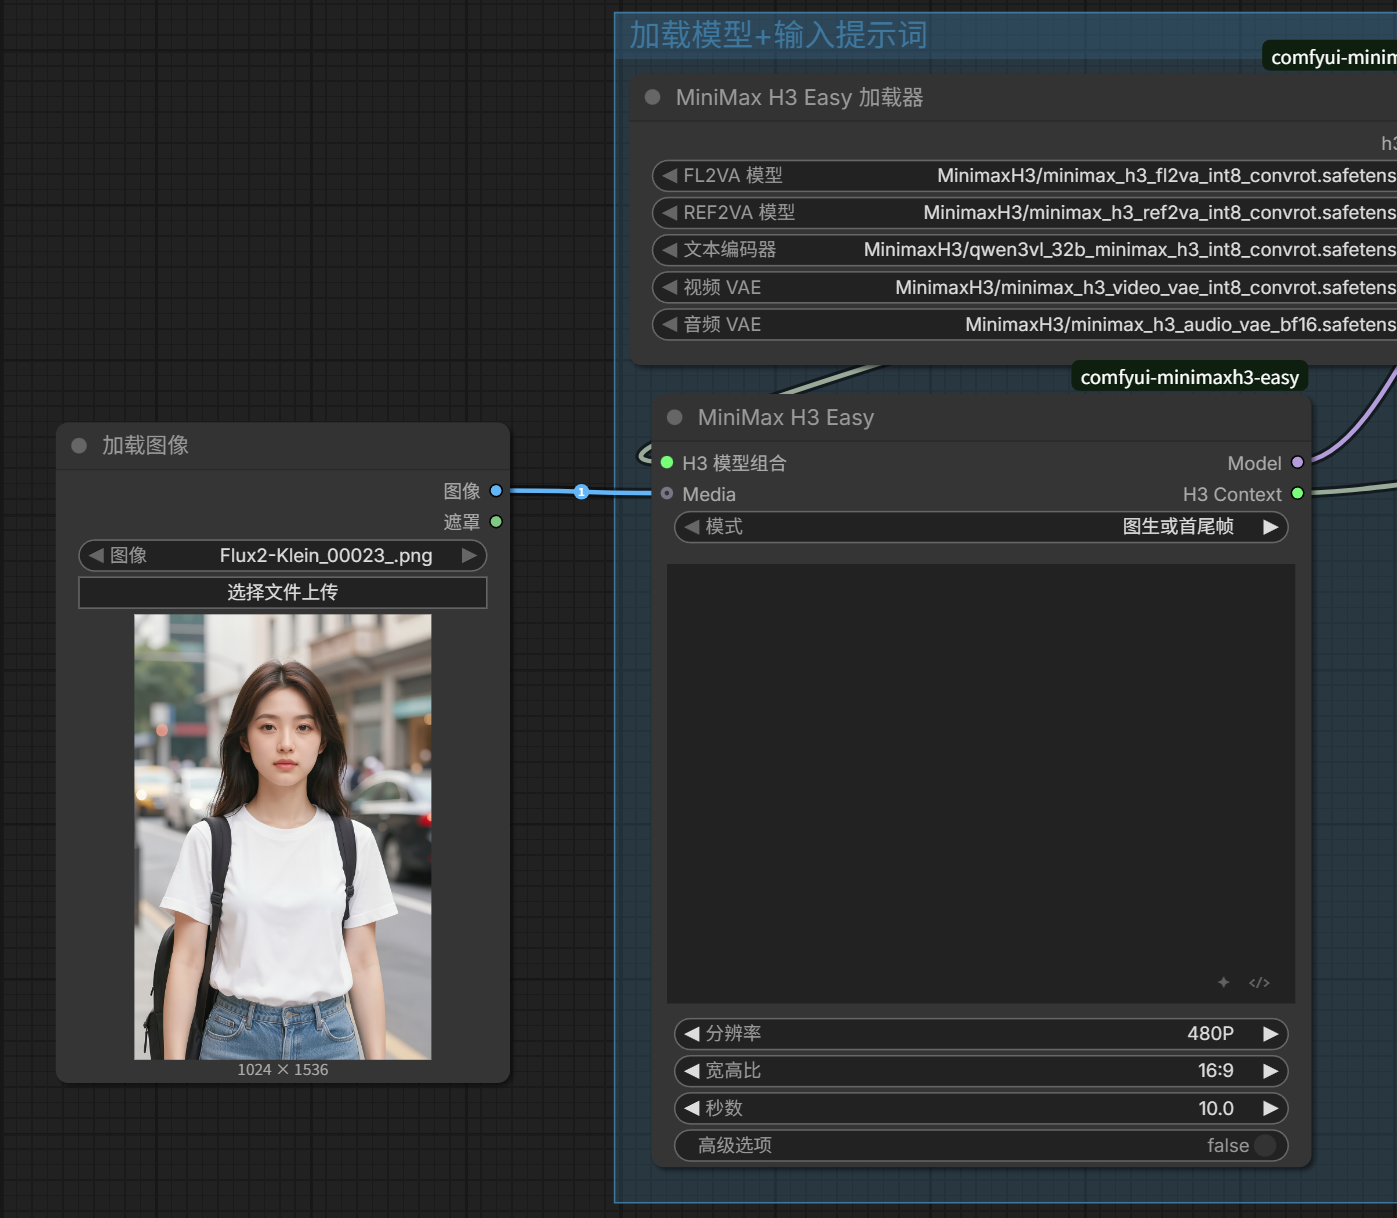Select next image with the 图像 right arrow
The height and width of the screenshot is (1218, 1397).
[469, 555]
